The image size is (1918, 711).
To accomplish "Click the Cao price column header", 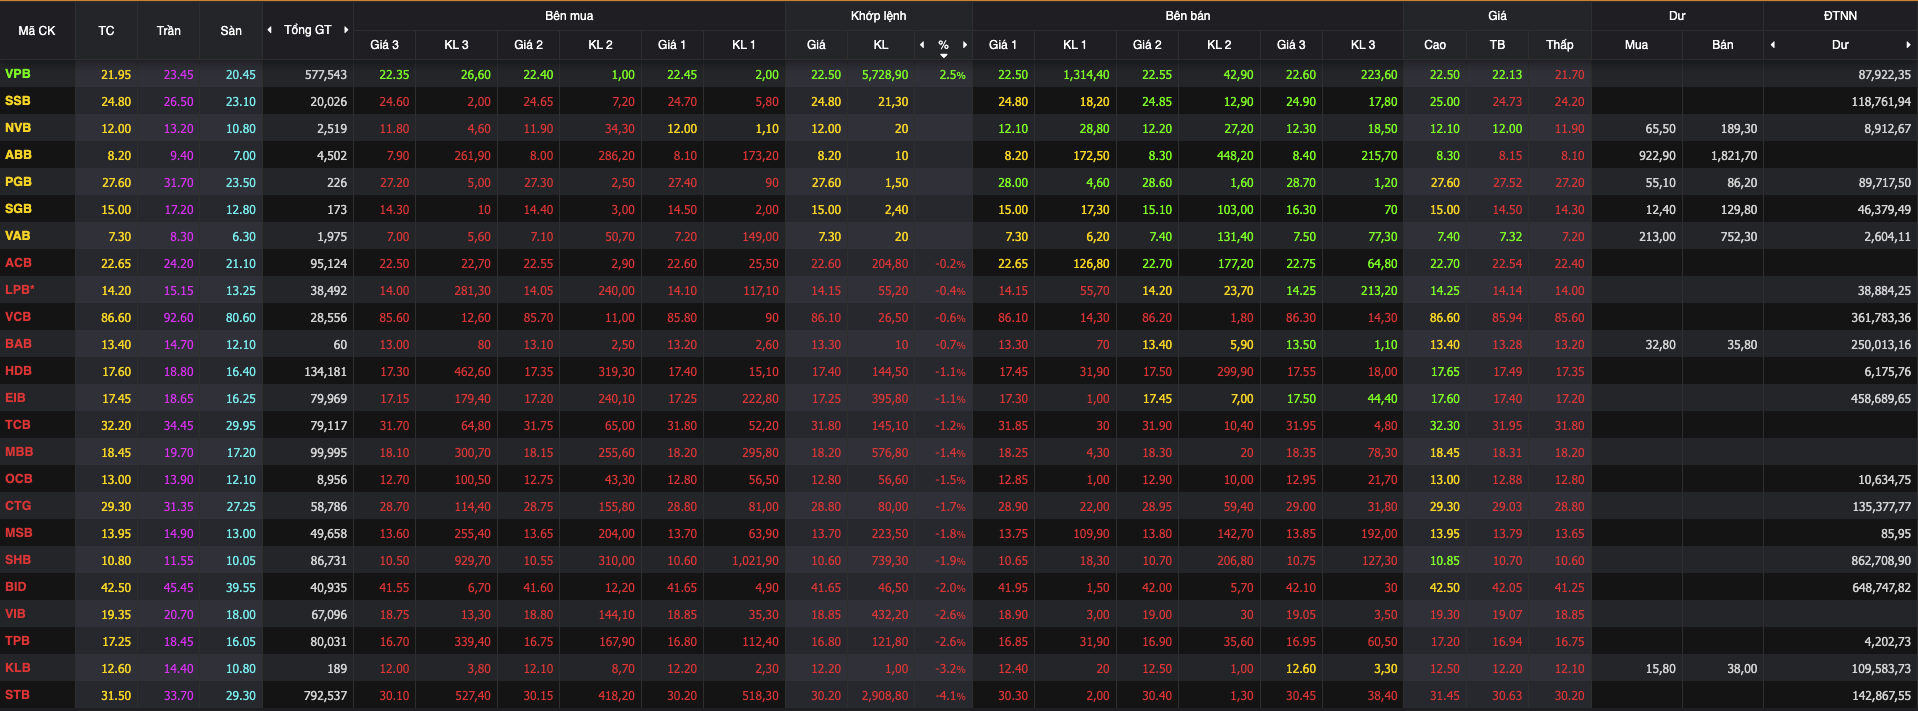I will click(x=1435, y=45).
